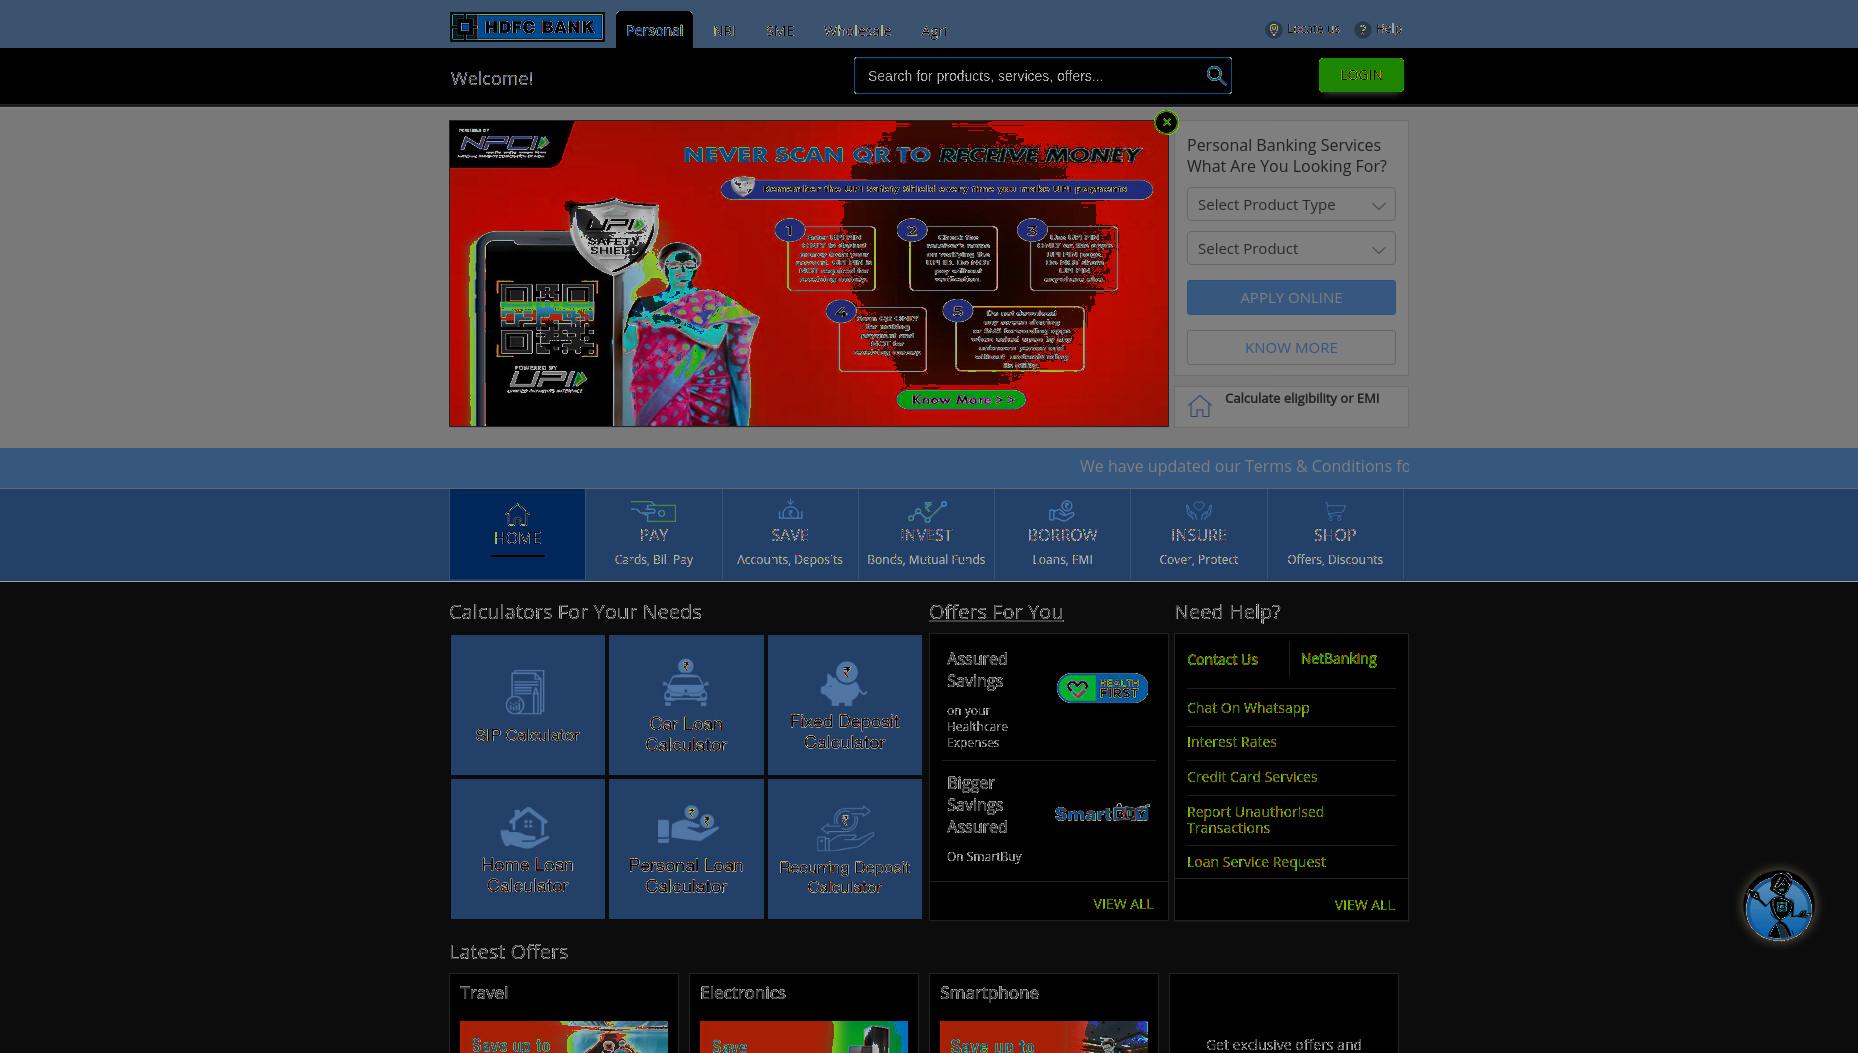Switch to the SME tab

(780, 31)
